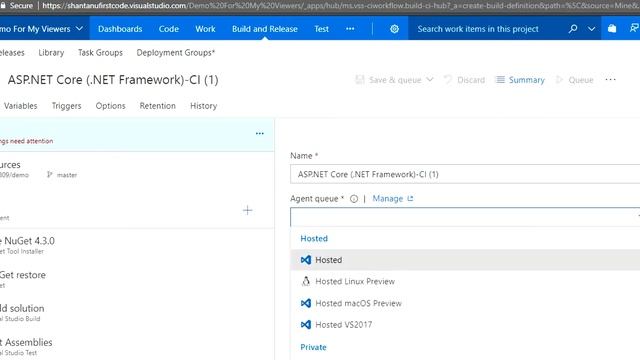Choose Hosted macOS Preview queue
Viewport: 640px width, 360px height.
pyautogui.click(x=465, y=303)
